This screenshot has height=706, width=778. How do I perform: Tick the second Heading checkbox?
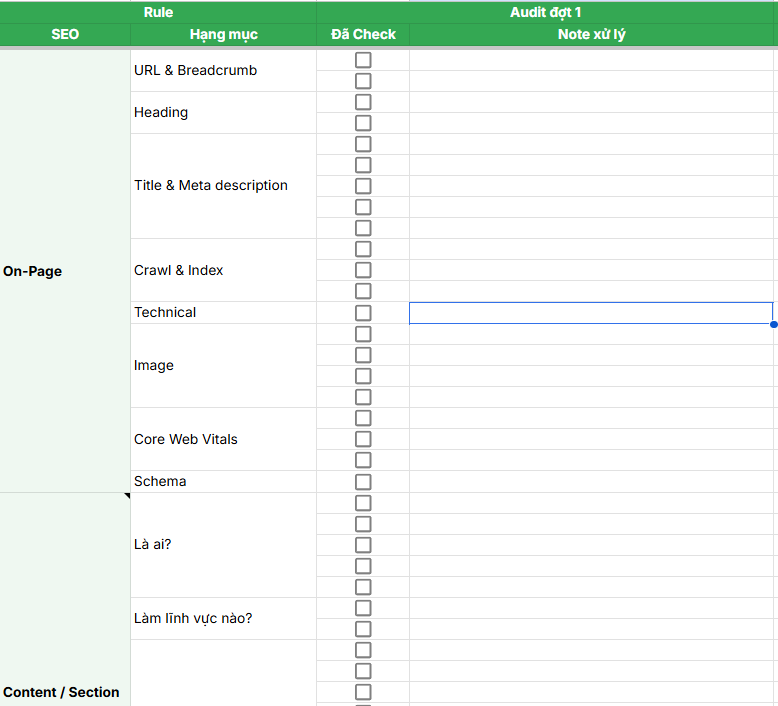pyautogui.click(x=363, y=123)
